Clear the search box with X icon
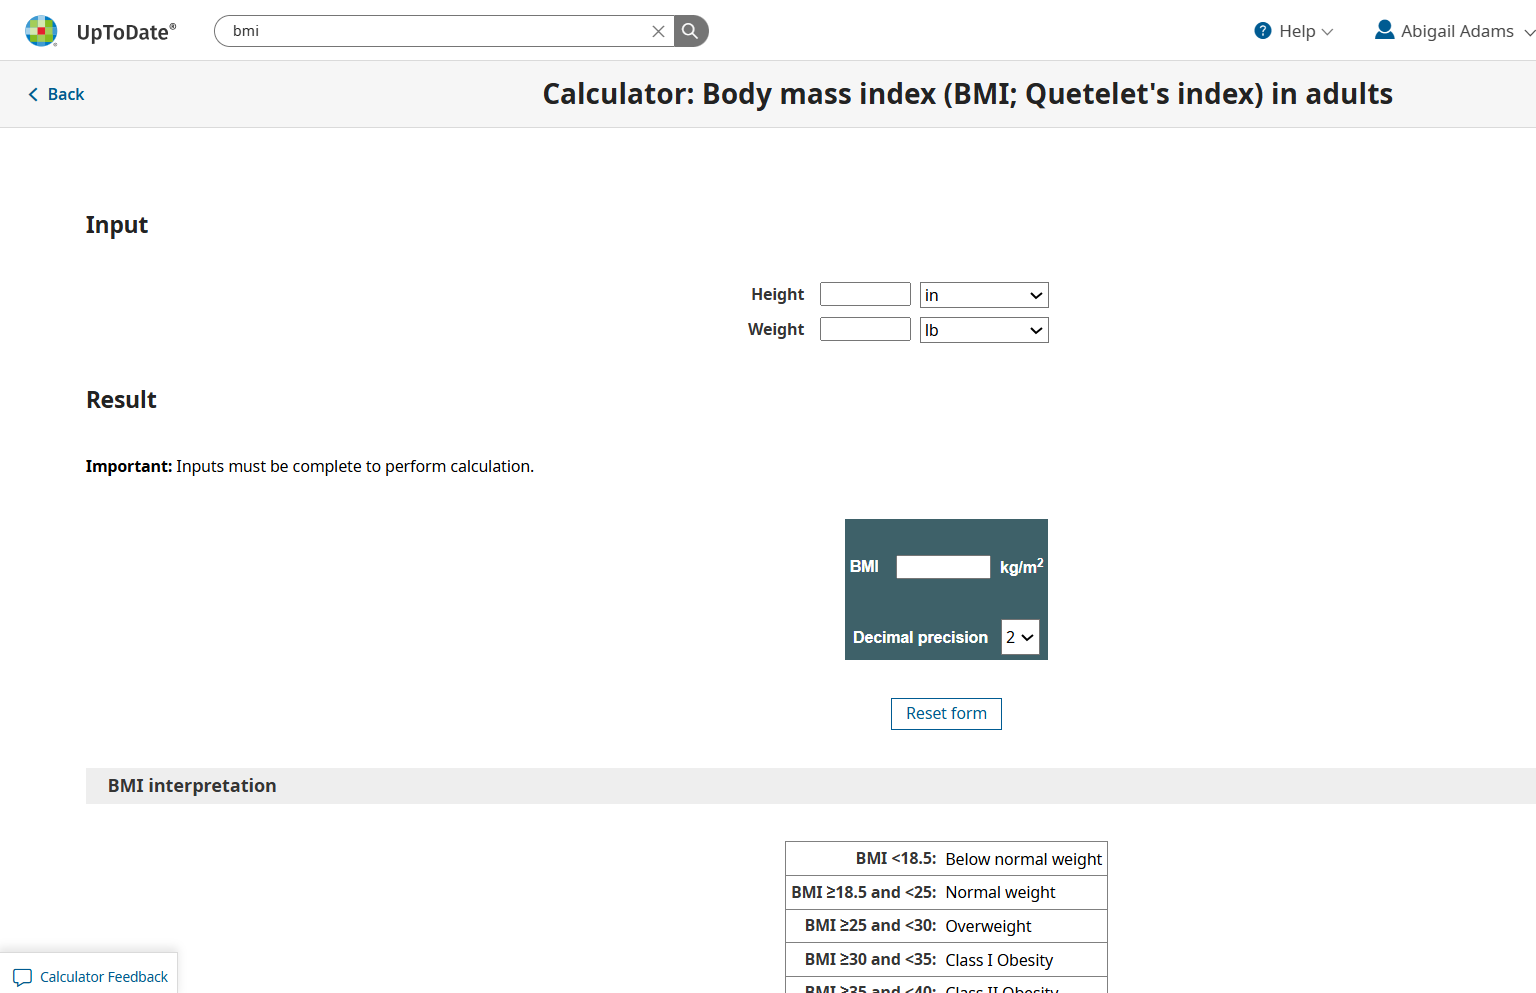This screenshot has width=1536, height=993. click(658, 31)
